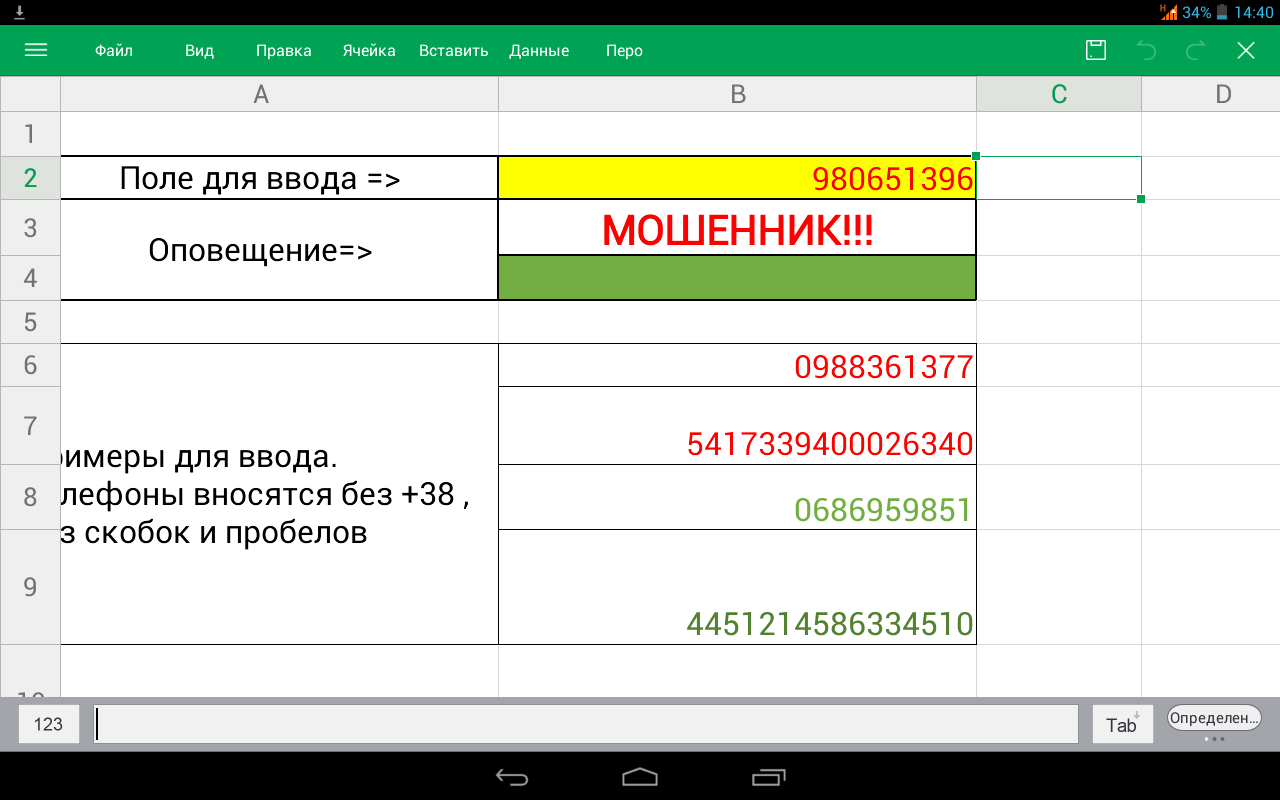Image resolution: width=1280 pixels, height=800 pixels.
Task: Expand the Определен... function dropdown
Action: (x=1214, y=718)
